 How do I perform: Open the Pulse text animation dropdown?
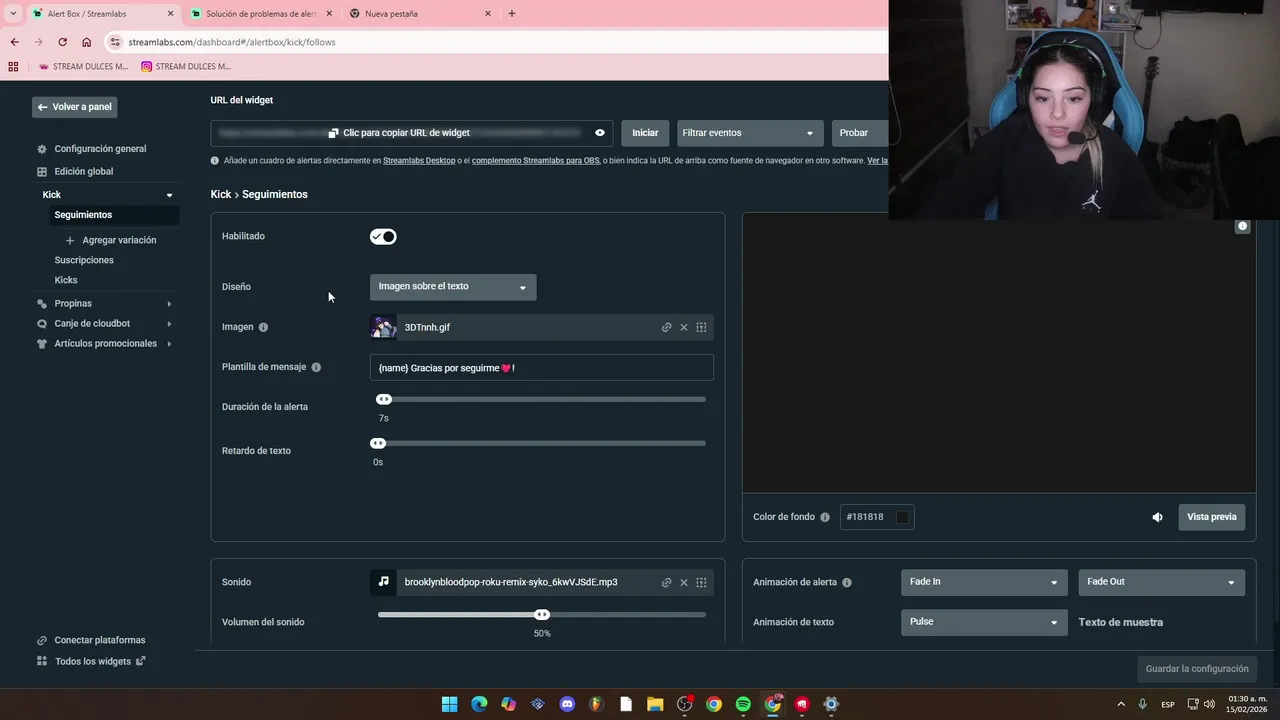point(983,622)
